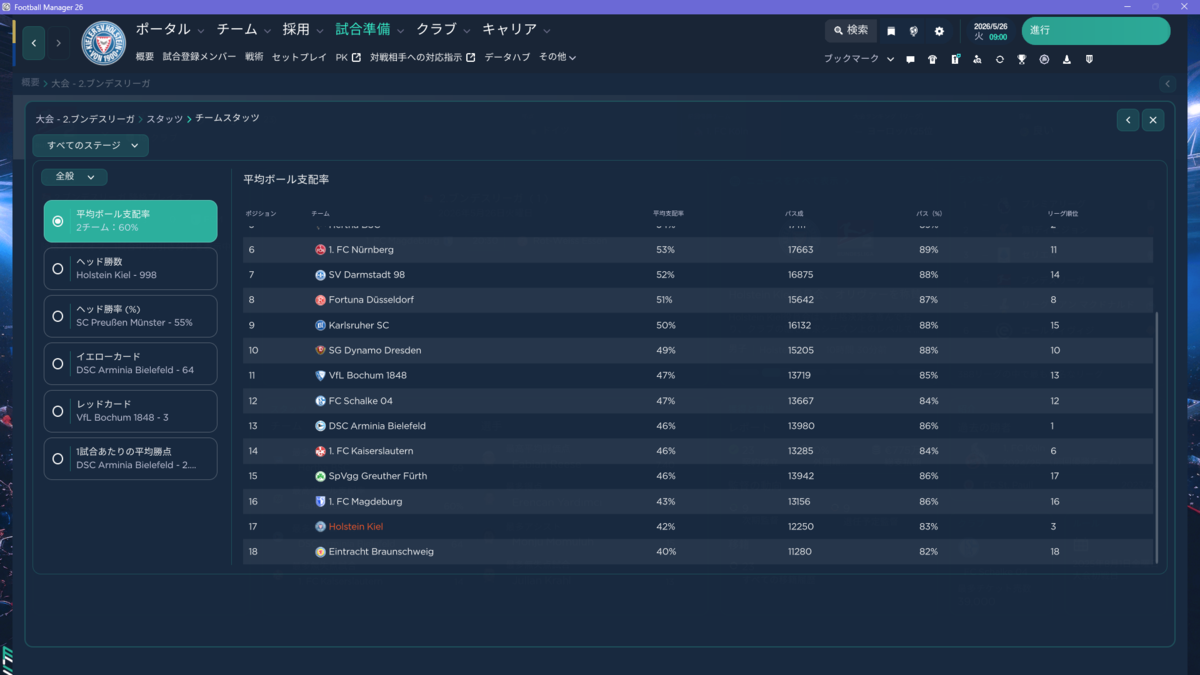Select 平均ボール支配率 stat radio option

coord(131,221)
